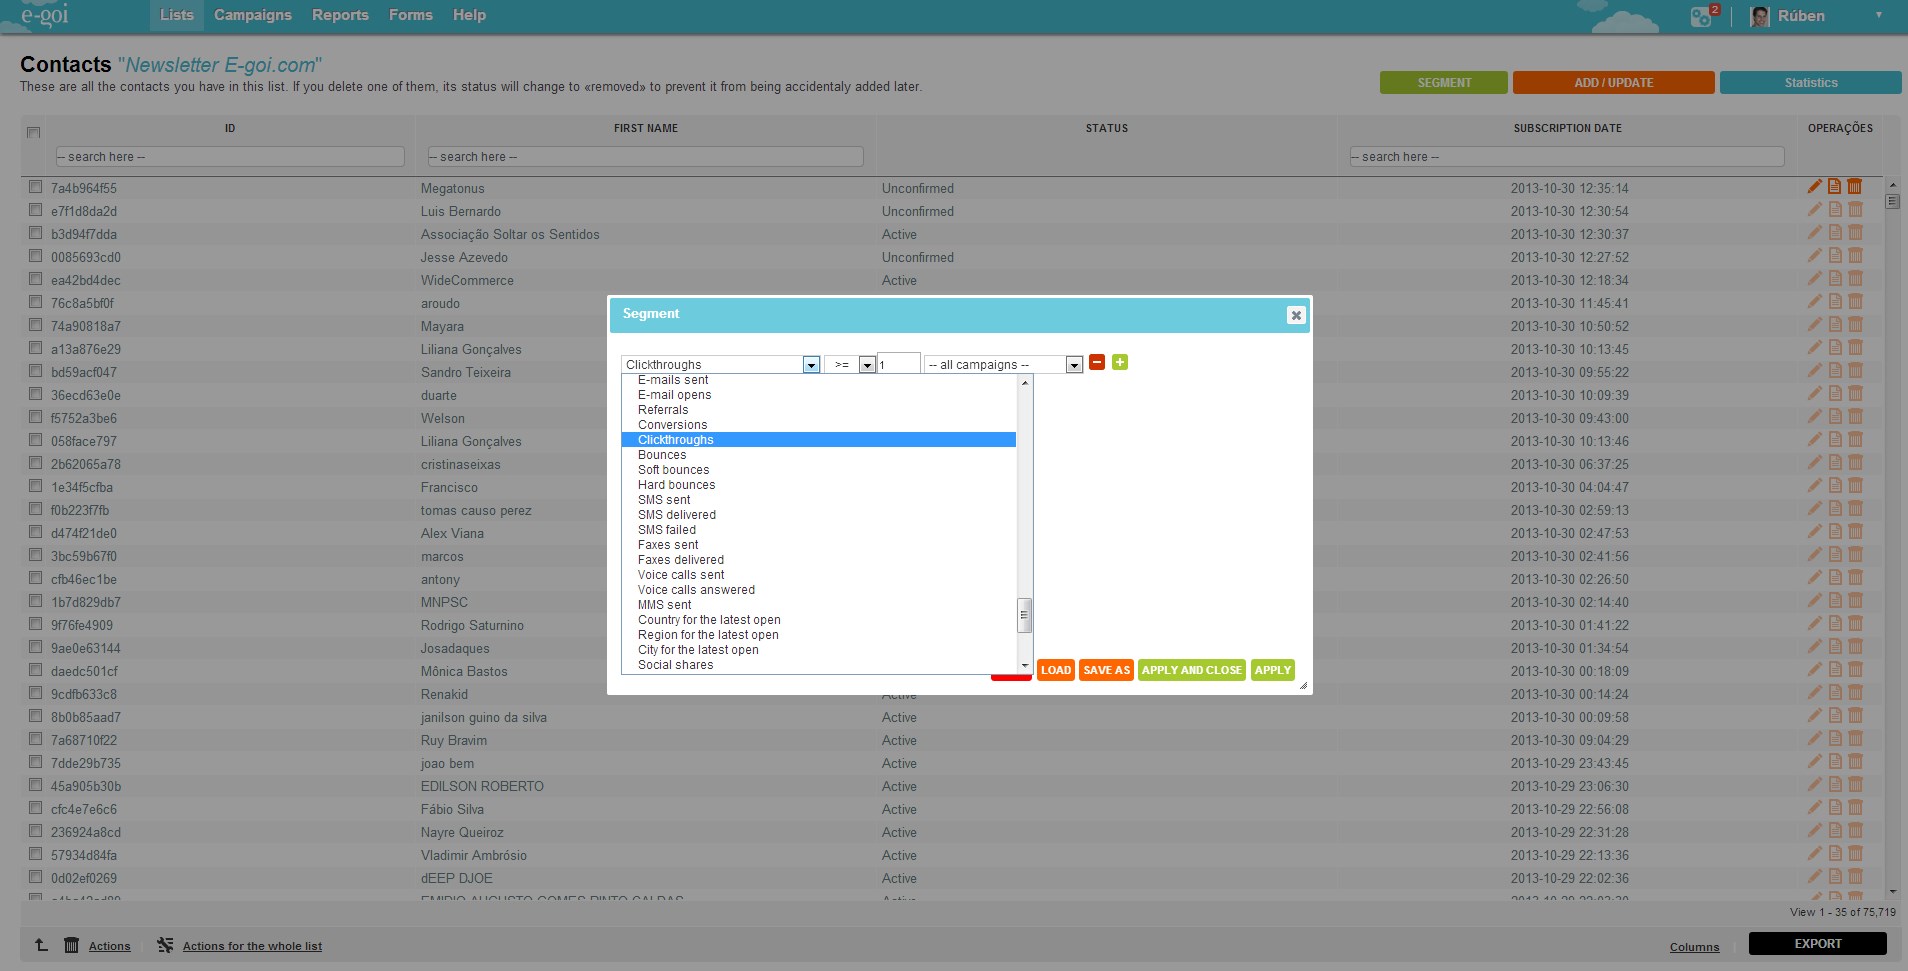Select 'Hard bounces' from the open list
This screenshot has height=971, width=1908.
[676, 485]
